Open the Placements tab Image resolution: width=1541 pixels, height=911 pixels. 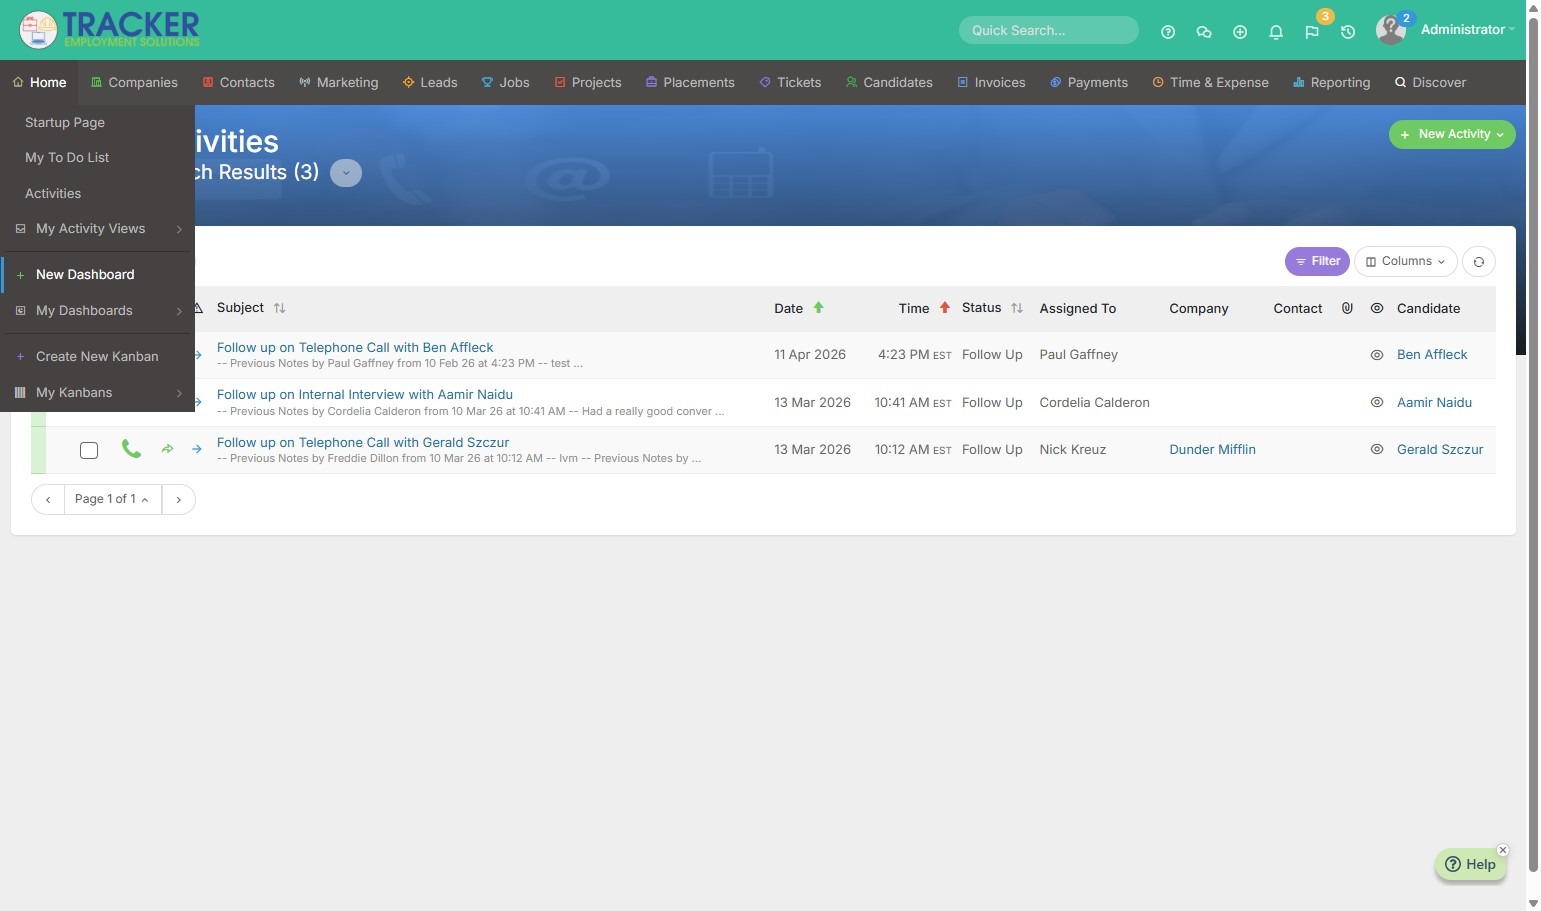coord(690,83)
